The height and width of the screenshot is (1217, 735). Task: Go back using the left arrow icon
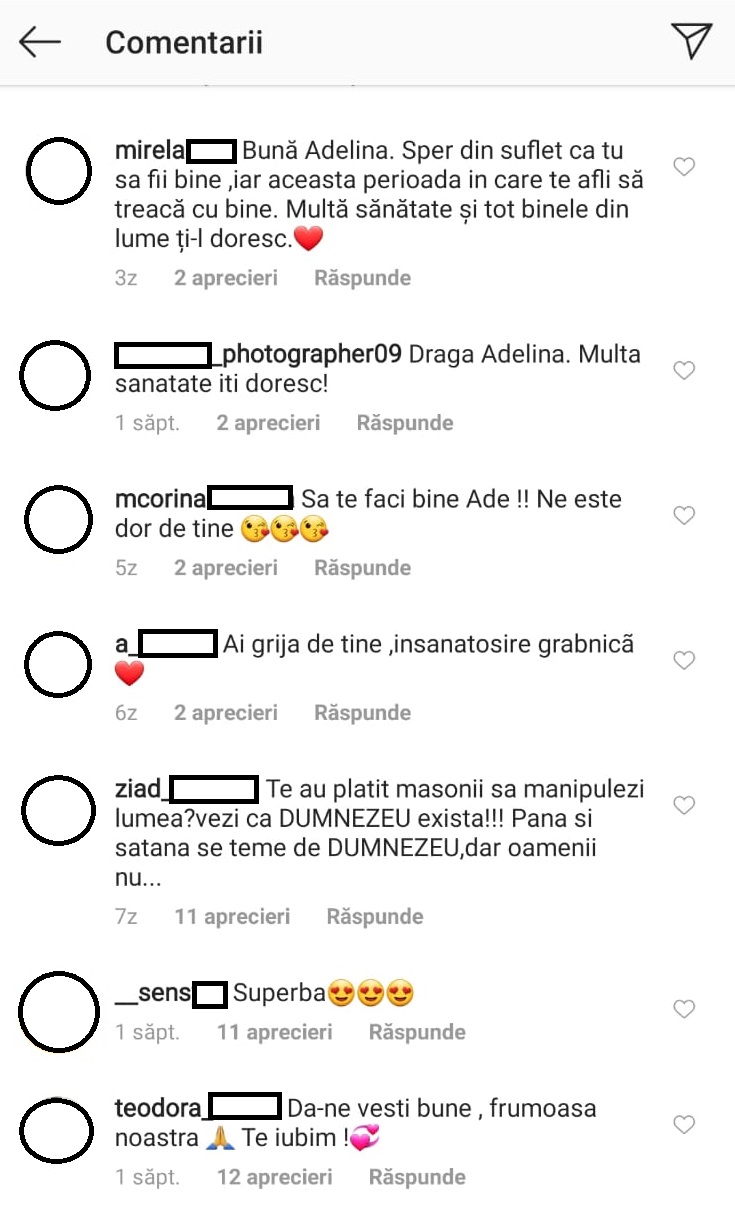pos(40,42)
